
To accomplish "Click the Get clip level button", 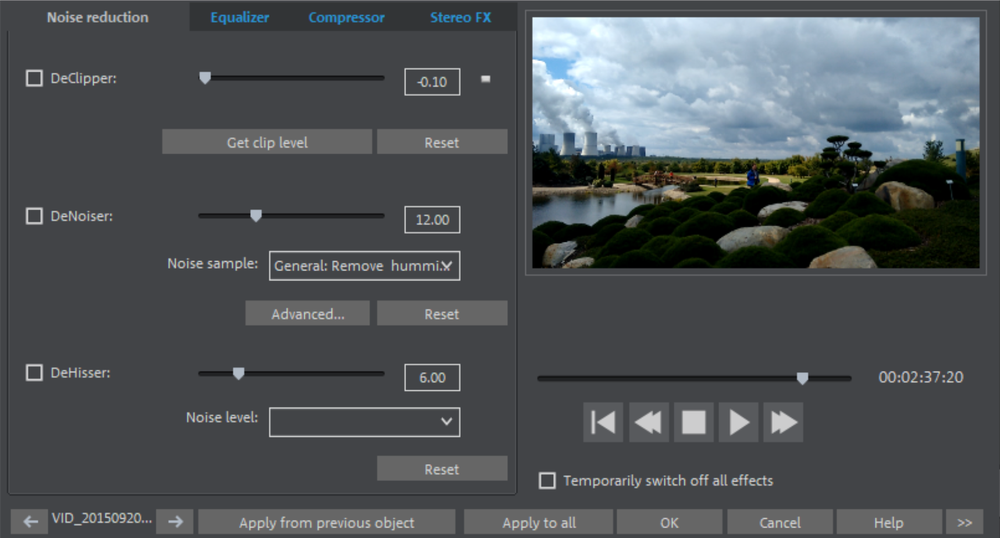I will pyautogui.click(x=267, y=142).
